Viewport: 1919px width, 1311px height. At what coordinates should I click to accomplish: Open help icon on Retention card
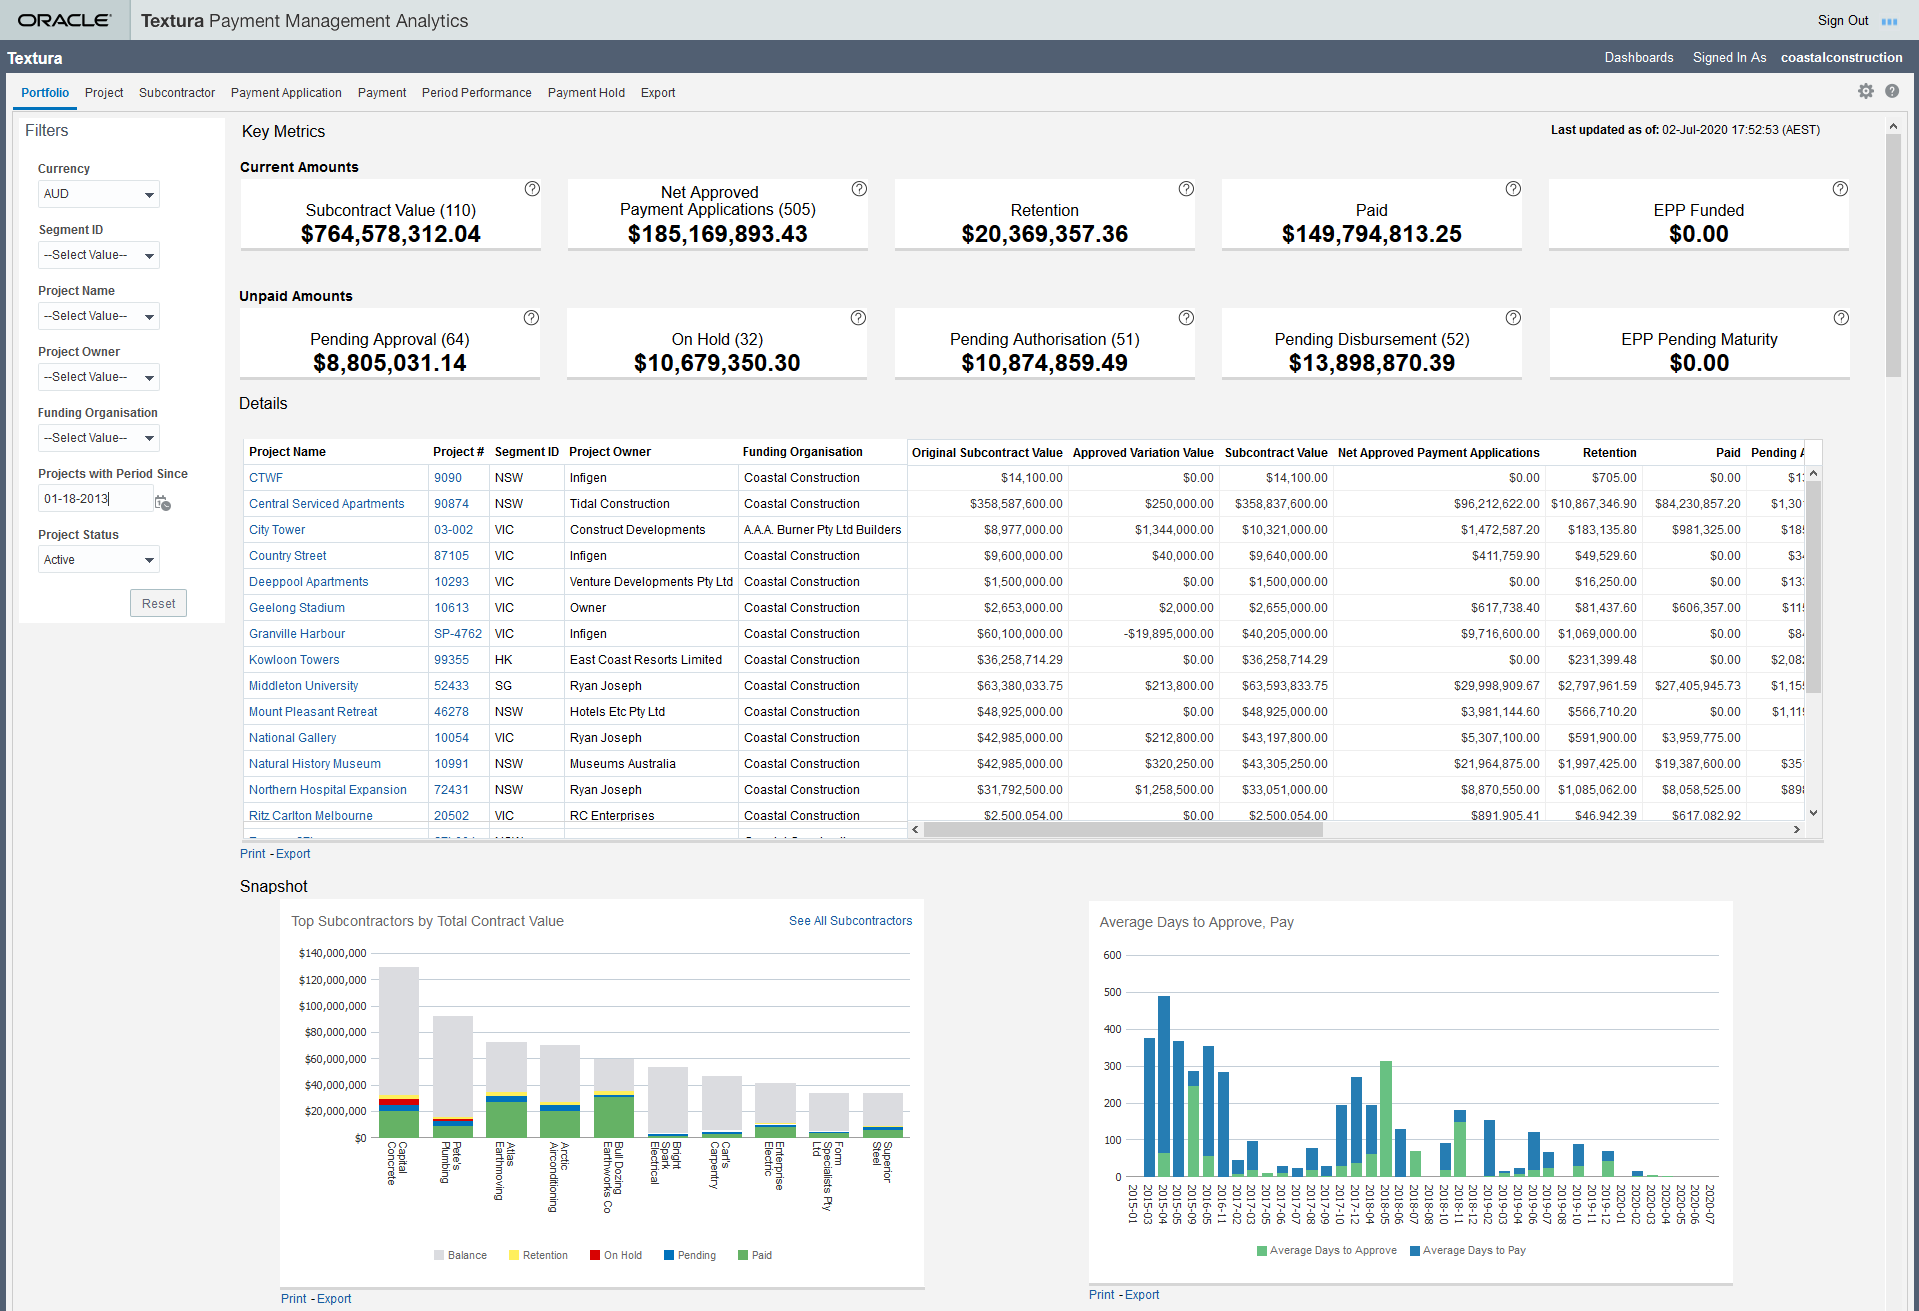(x=1186, y=188)
